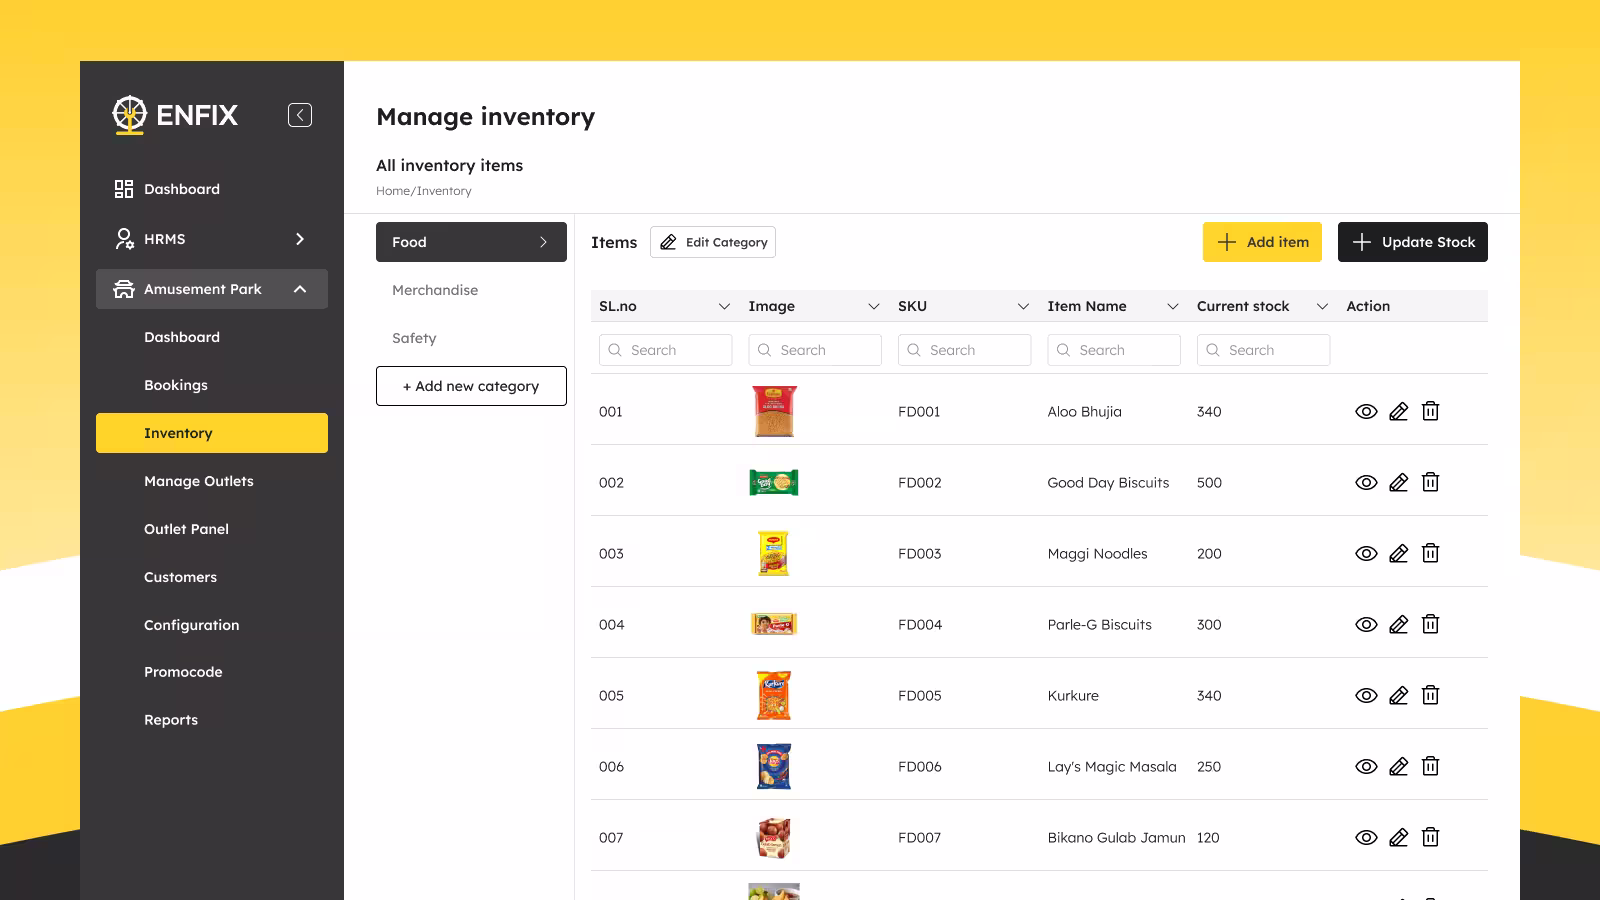Edit the Aloo Bhujia item
The height and width of the screenshot is (900, 1600).
[1398, 411]
